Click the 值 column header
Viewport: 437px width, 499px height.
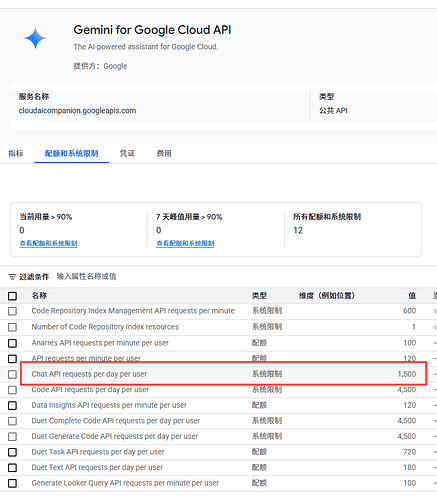coord(412,295)
